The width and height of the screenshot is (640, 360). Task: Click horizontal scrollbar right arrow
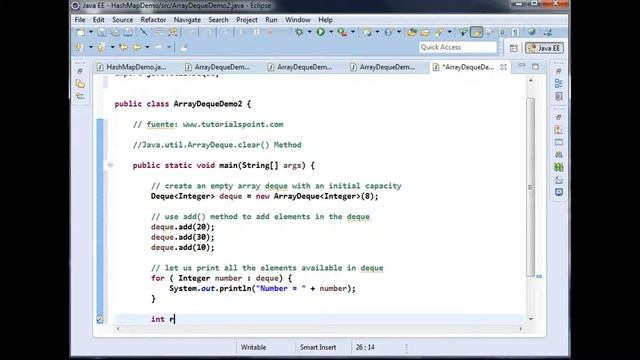click(520, 328)
